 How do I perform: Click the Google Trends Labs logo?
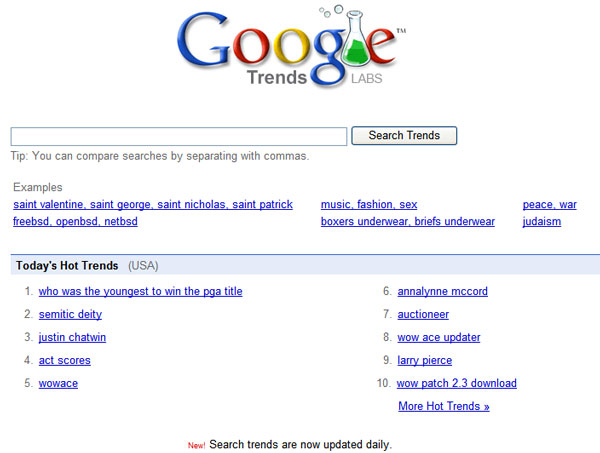tap(291, 47)
